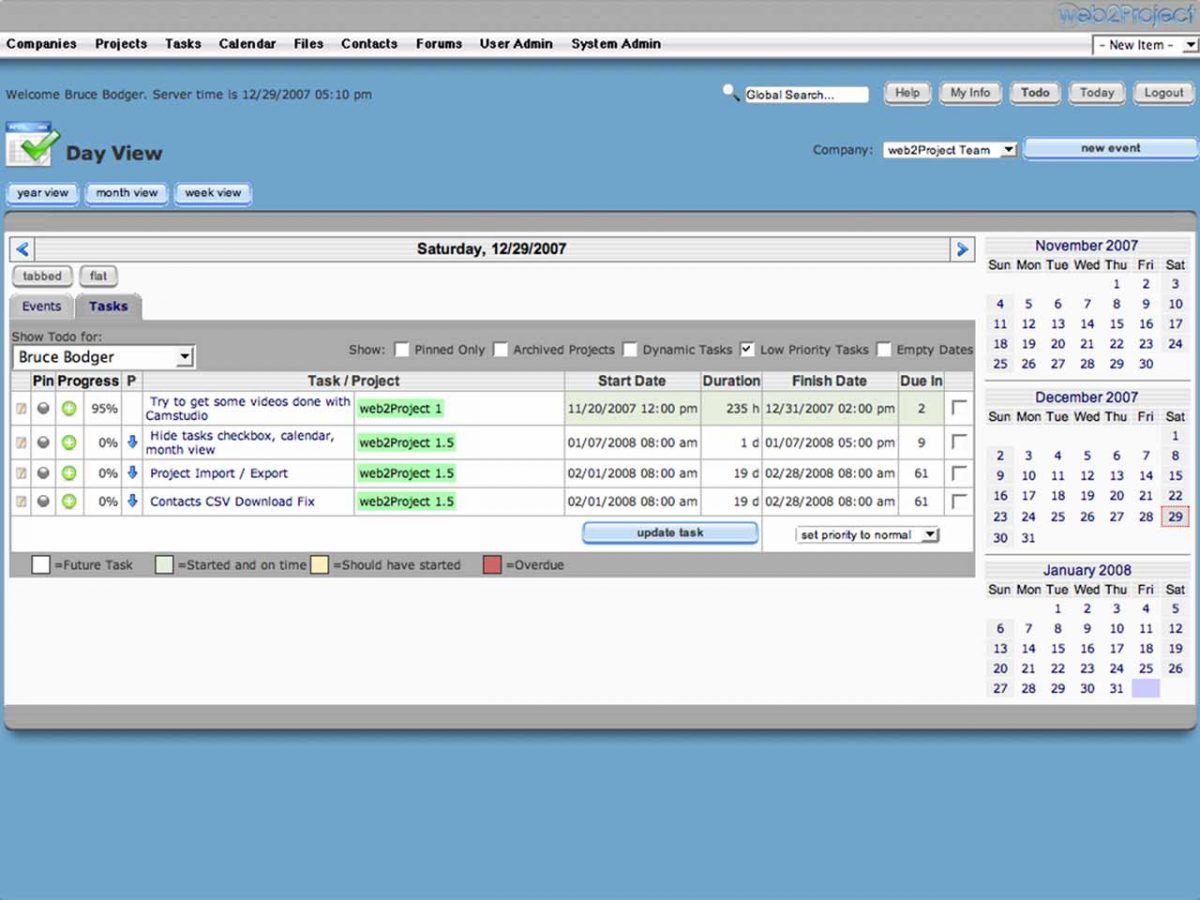Open the set priority to normal dropdown
The width and height of the screenshot is (1200, 900).
click(x=866, y=534)
